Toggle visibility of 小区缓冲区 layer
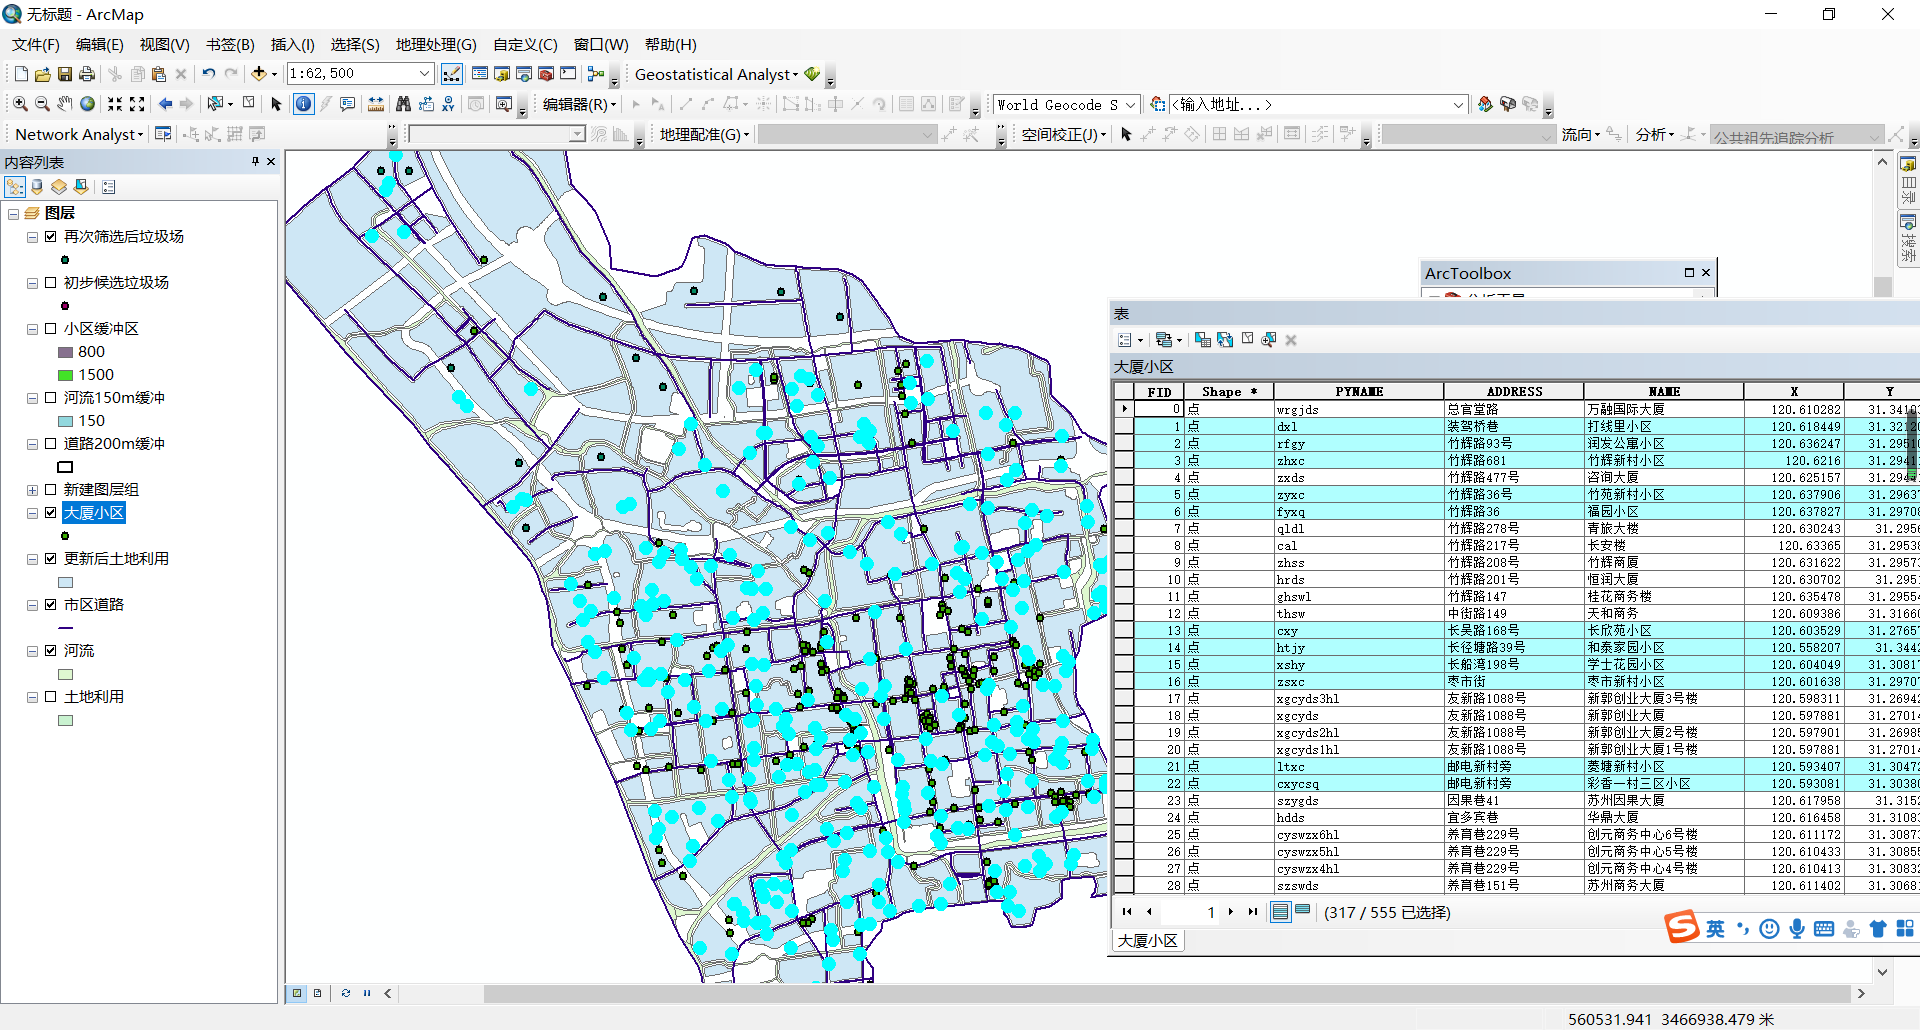Image resolution: width=1920 pixels, height=1030 pixels. (50, 329)
